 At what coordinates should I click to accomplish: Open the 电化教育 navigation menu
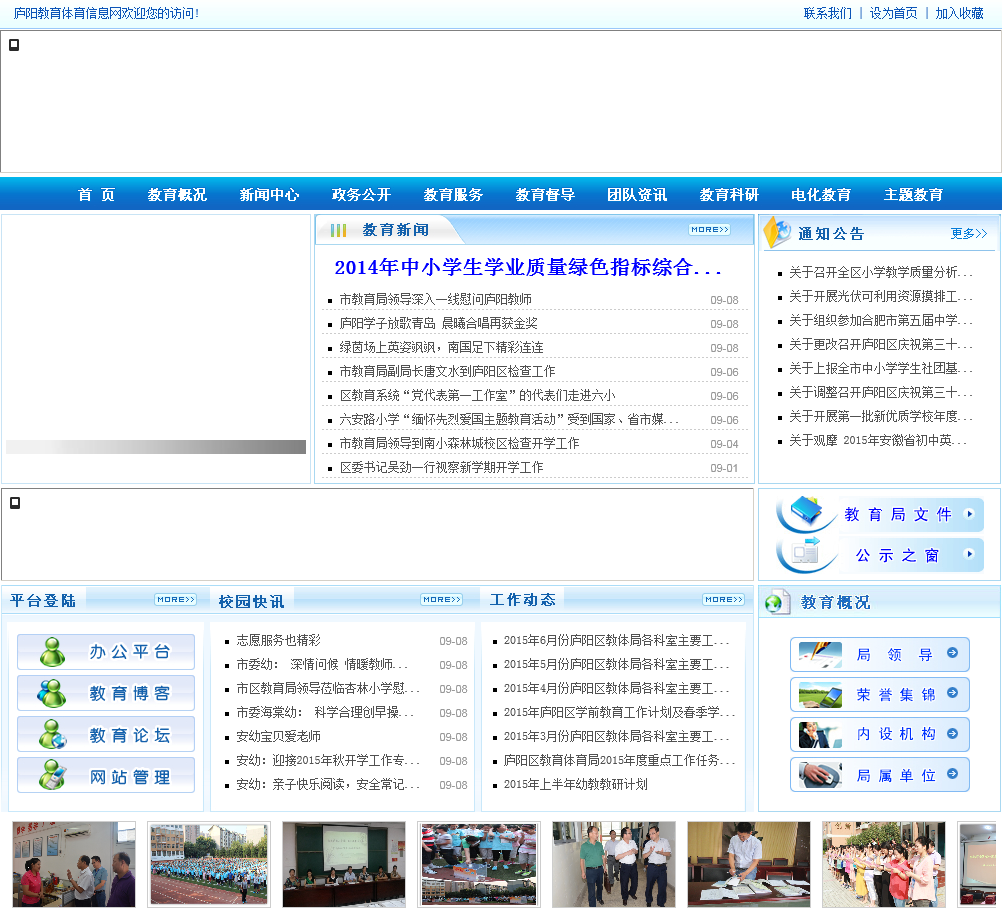pos(821,194)
